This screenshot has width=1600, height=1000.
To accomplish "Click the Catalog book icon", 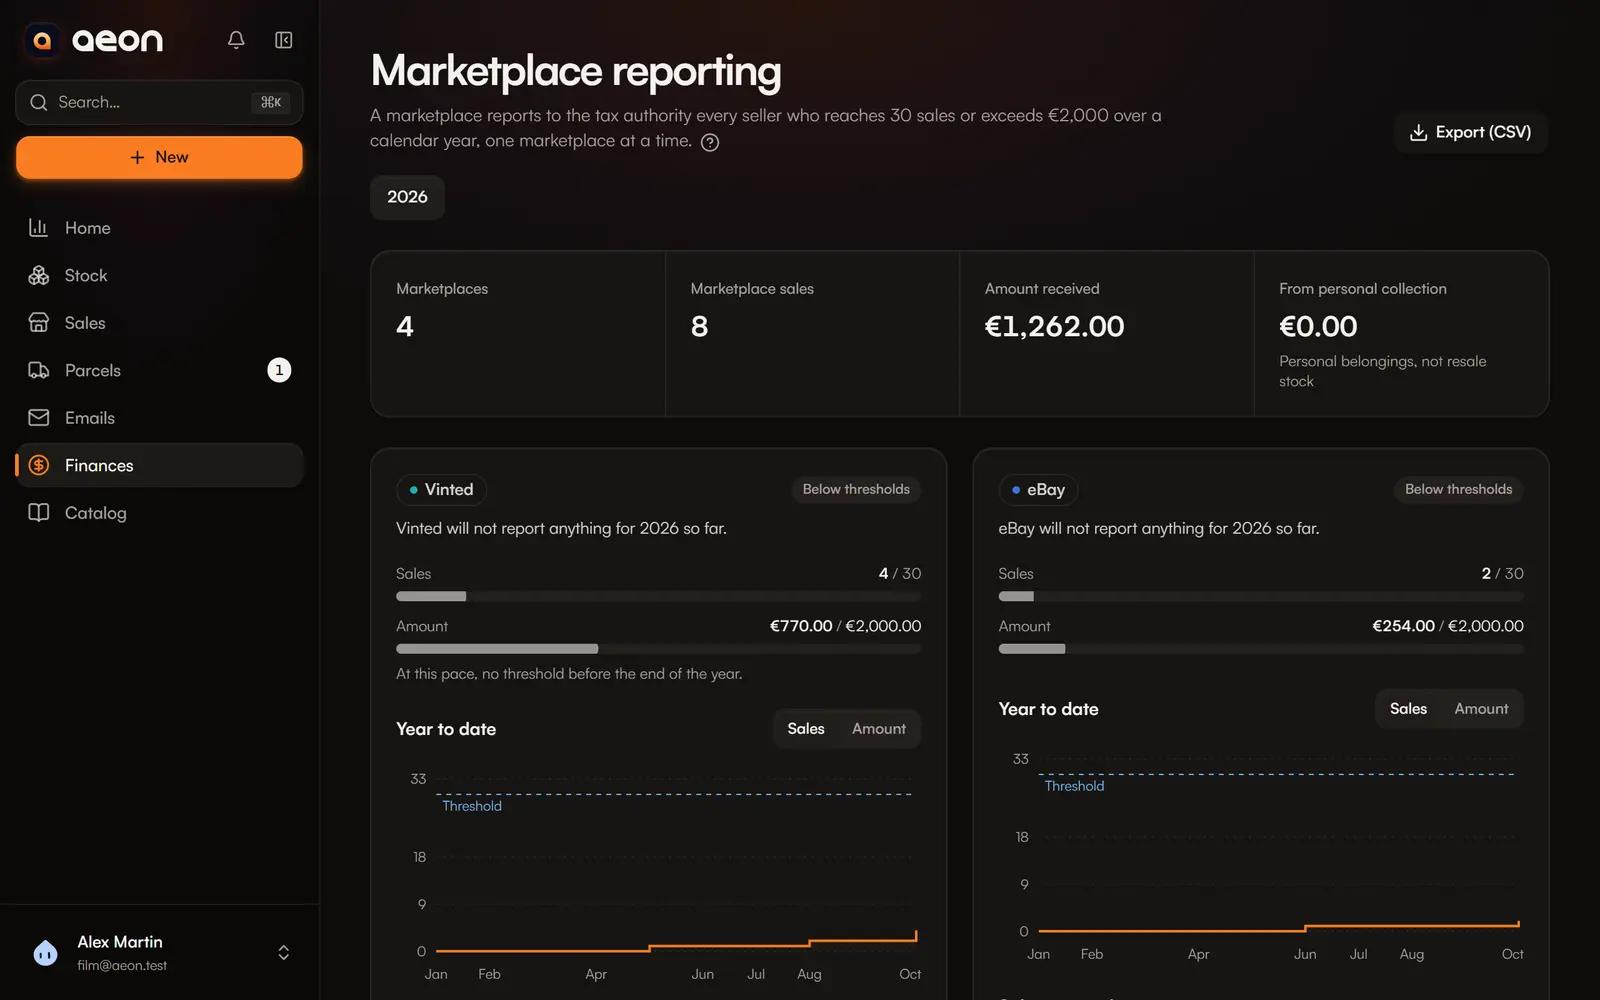I will [x=39, y=513].
